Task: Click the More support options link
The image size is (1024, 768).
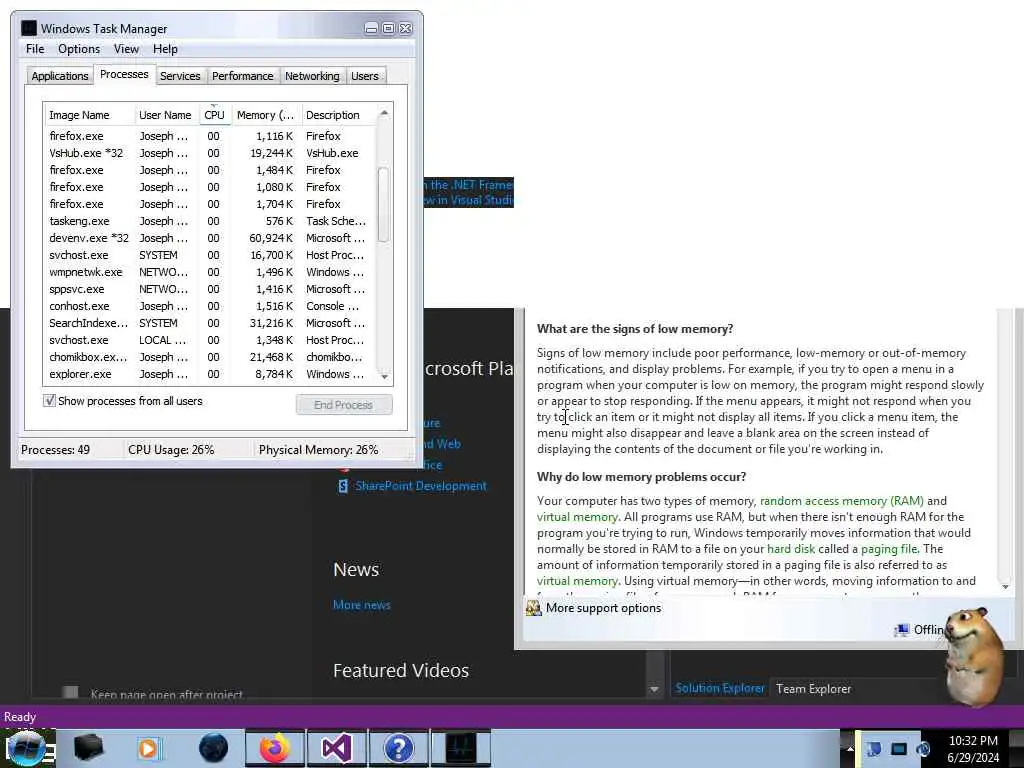Action: [x=603, y=608]
